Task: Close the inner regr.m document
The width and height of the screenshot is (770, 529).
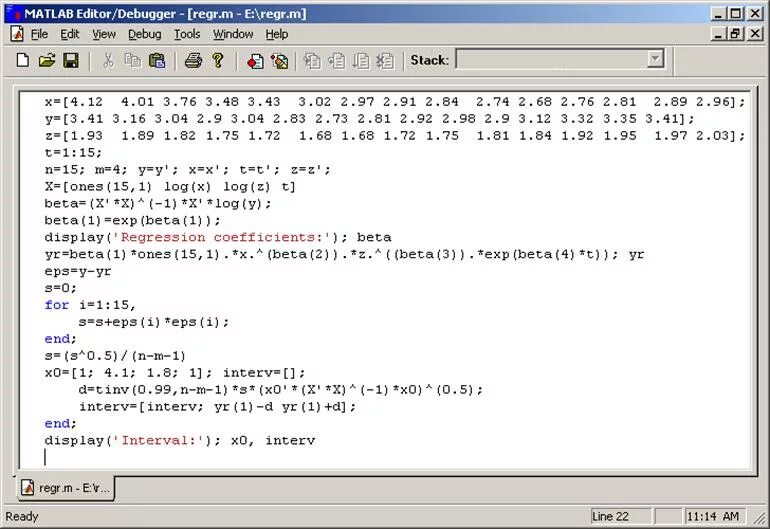Action: pyautogui.click(x=755, y=34)
